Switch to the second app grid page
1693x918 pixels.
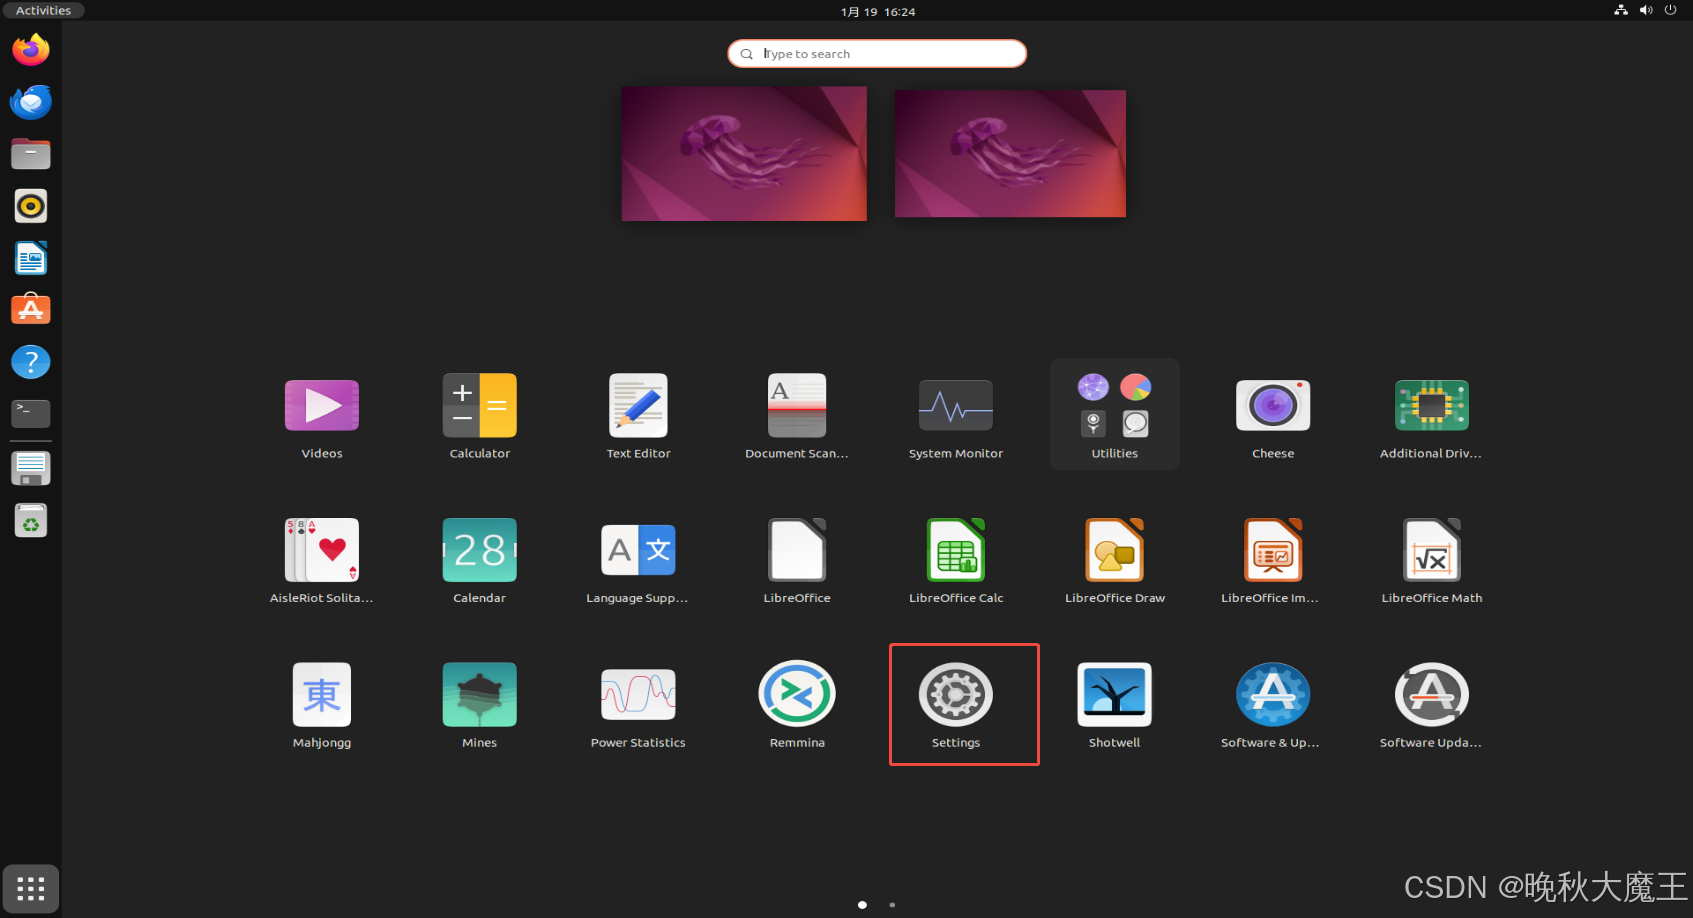point(892,905)
